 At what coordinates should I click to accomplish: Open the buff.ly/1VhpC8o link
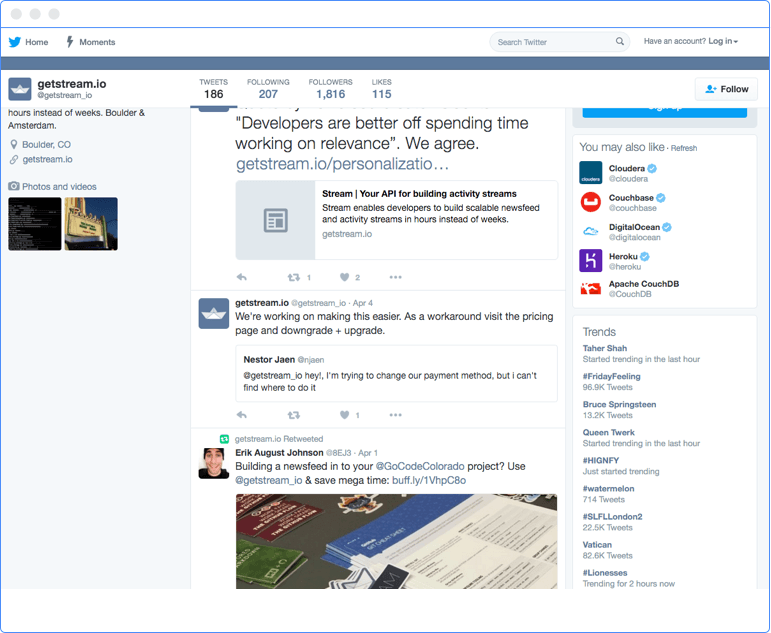click(x=429, y=480)
